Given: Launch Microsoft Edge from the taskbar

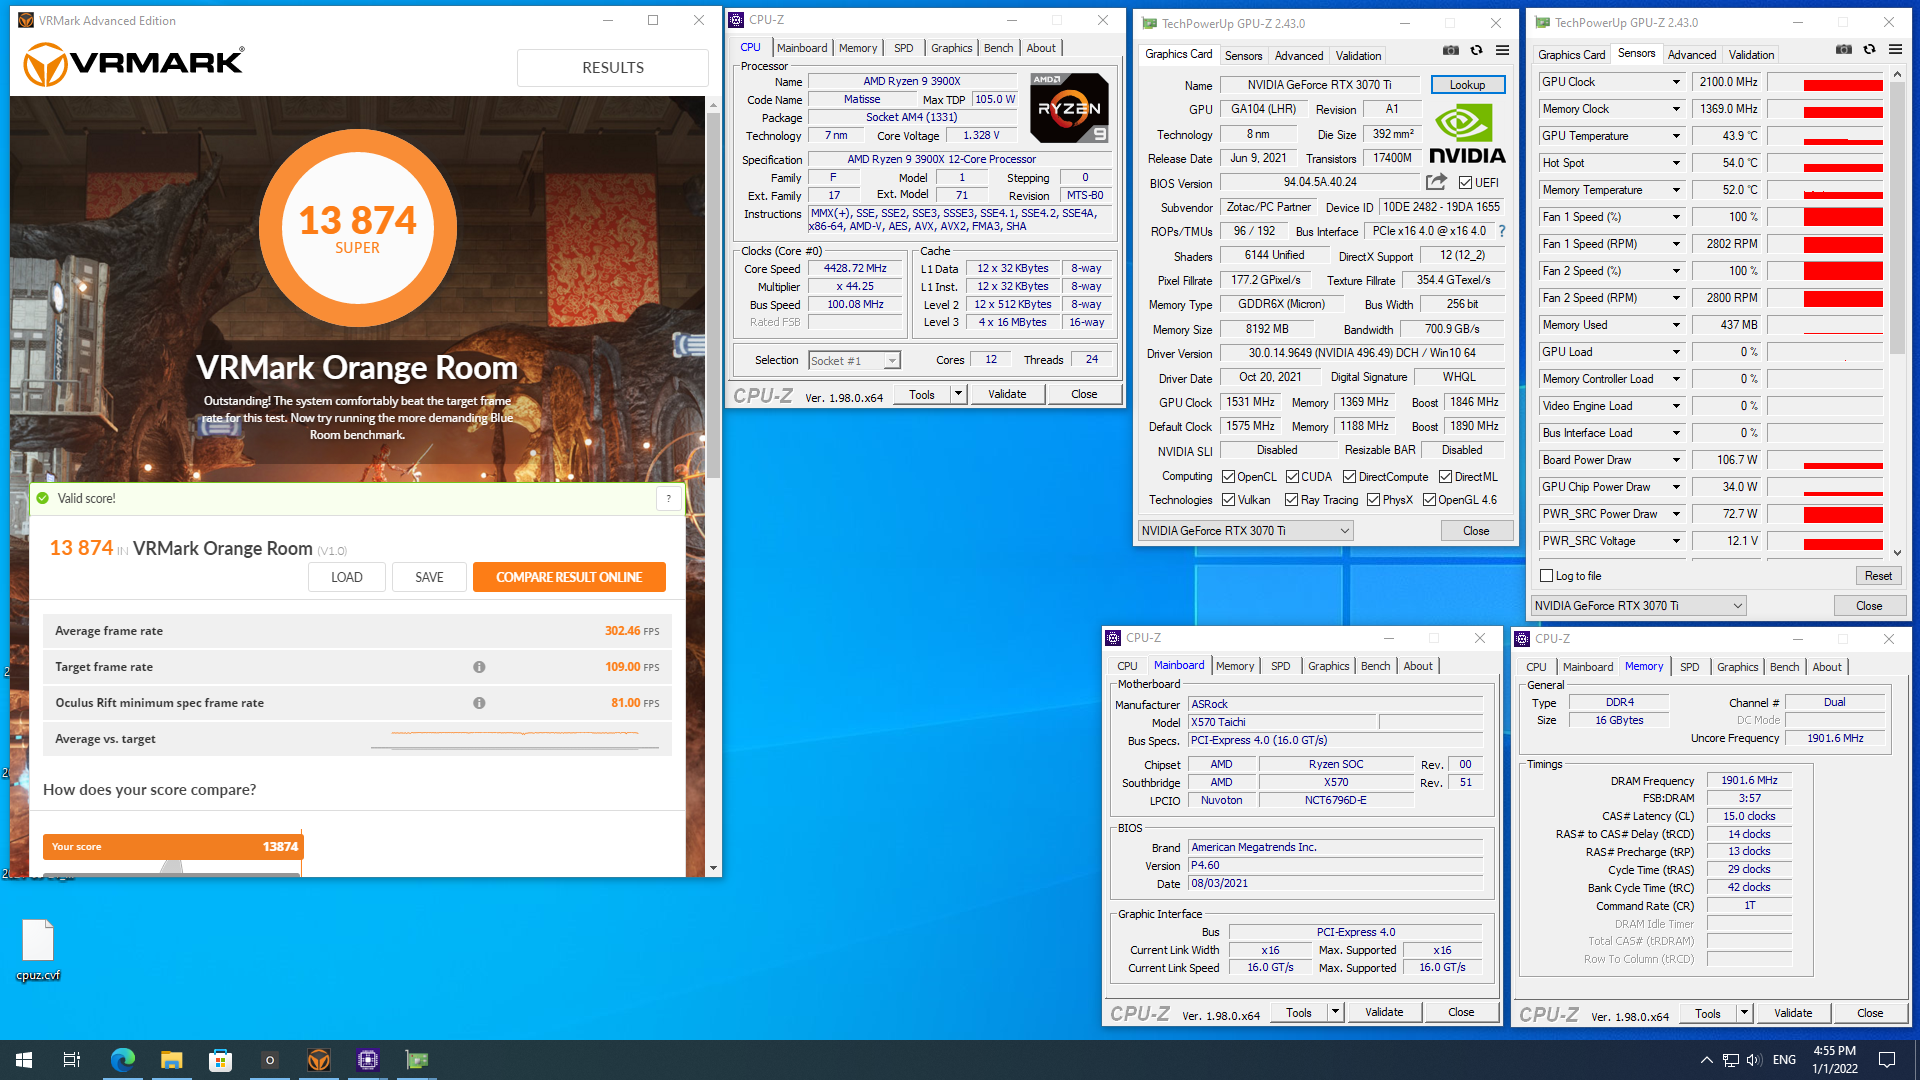Looking at the screenshot, I should 122,1060.
